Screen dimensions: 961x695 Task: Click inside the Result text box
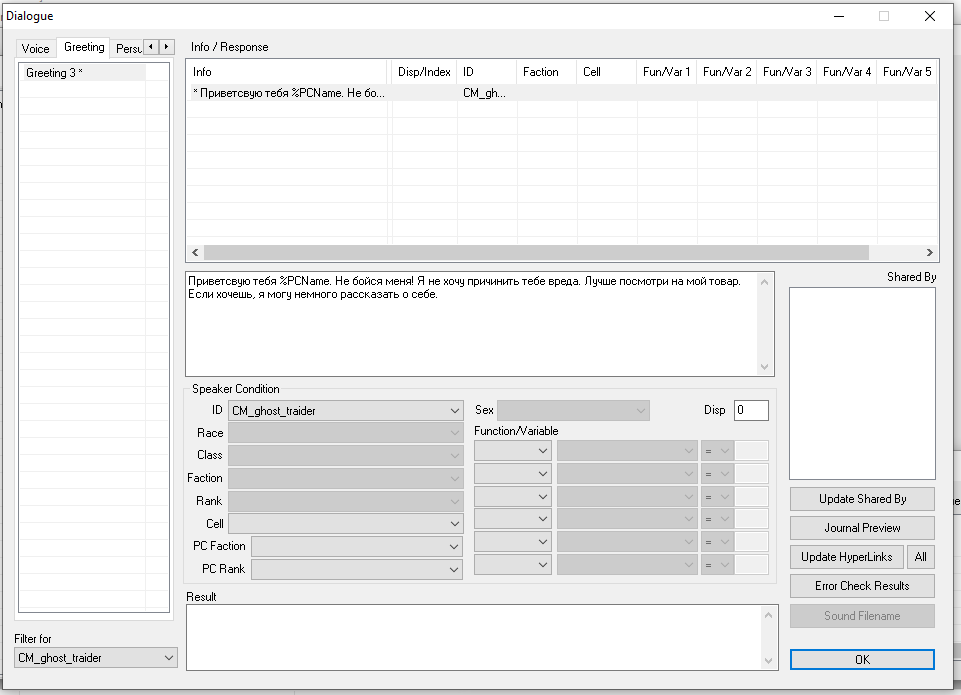pos(474,637)
